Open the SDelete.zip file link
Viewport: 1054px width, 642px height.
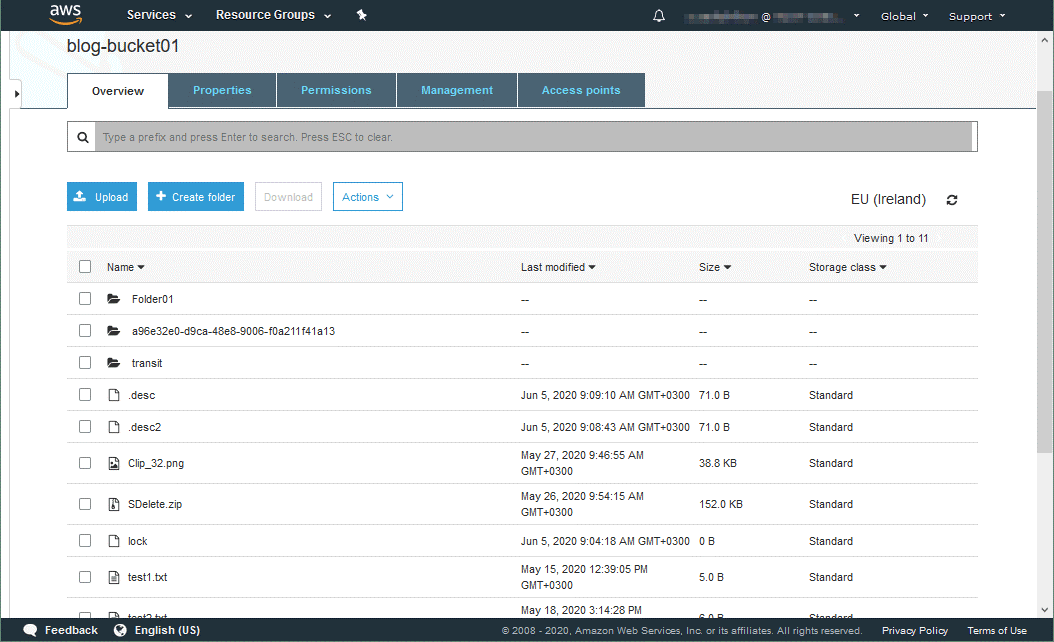tap(155, 504)
